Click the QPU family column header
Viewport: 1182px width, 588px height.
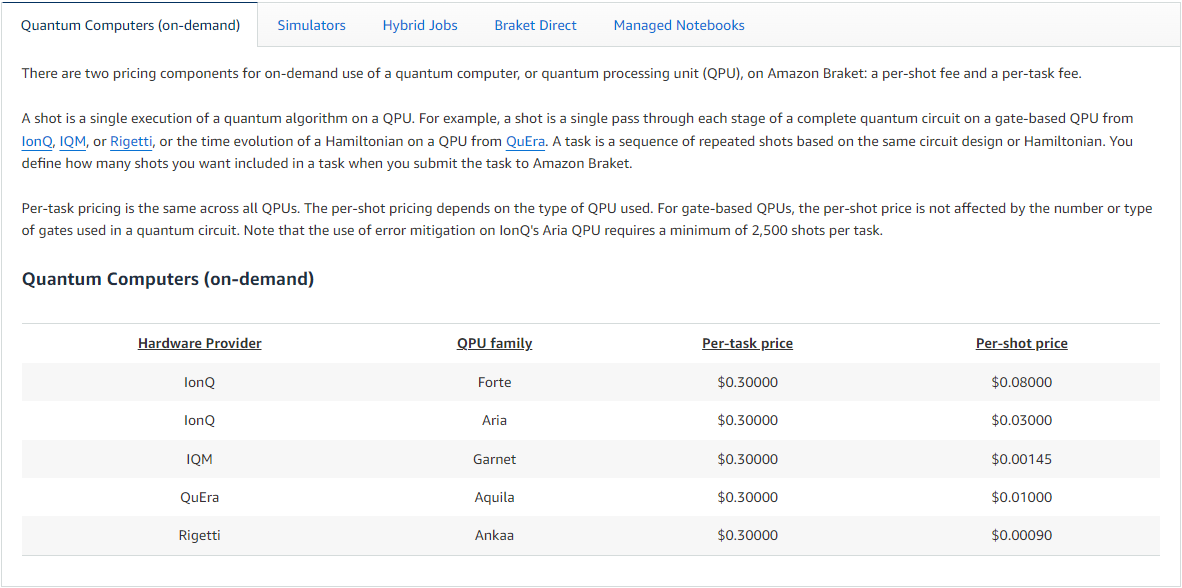click(x=495, y=344)
